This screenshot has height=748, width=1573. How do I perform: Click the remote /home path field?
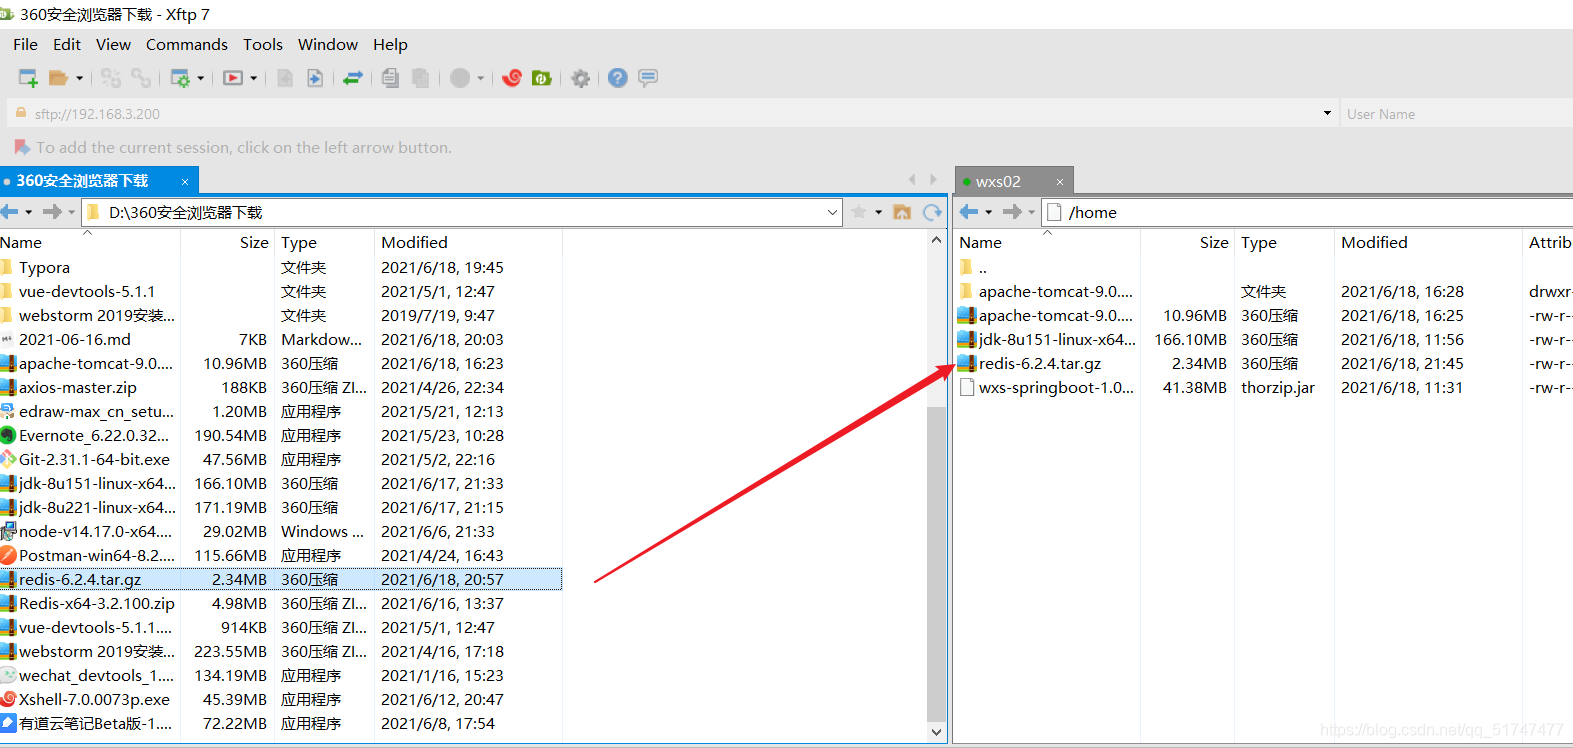(x=1307, y=212)
